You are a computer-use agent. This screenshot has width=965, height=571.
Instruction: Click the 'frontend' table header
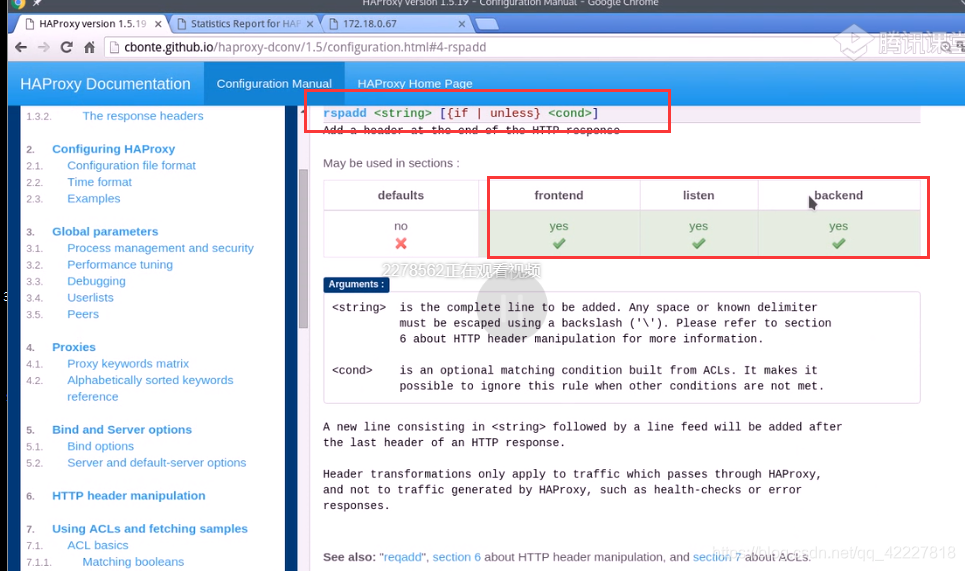[x=559, y=195]
